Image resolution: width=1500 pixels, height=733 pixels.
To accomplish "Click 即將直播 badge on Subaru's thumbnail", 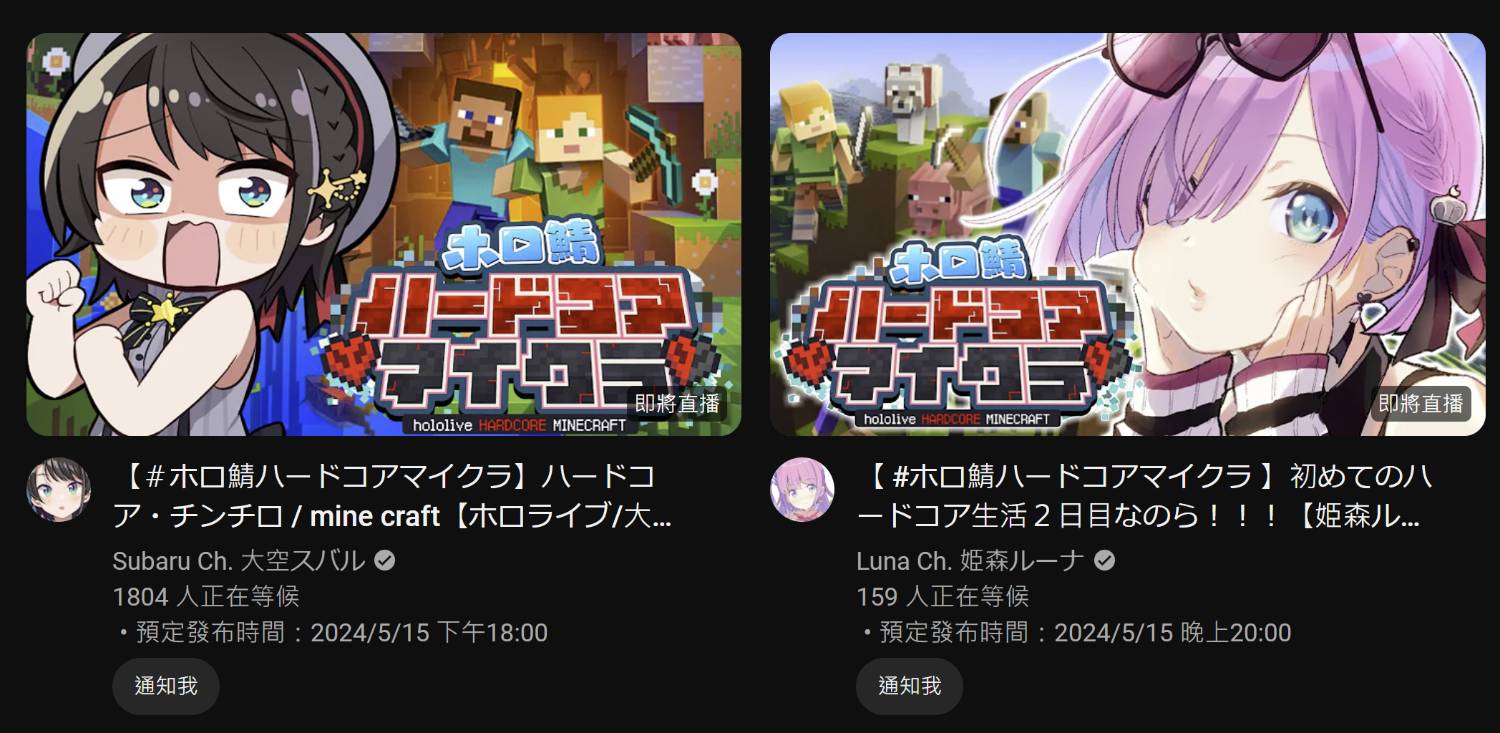I will tap(677, 403).
